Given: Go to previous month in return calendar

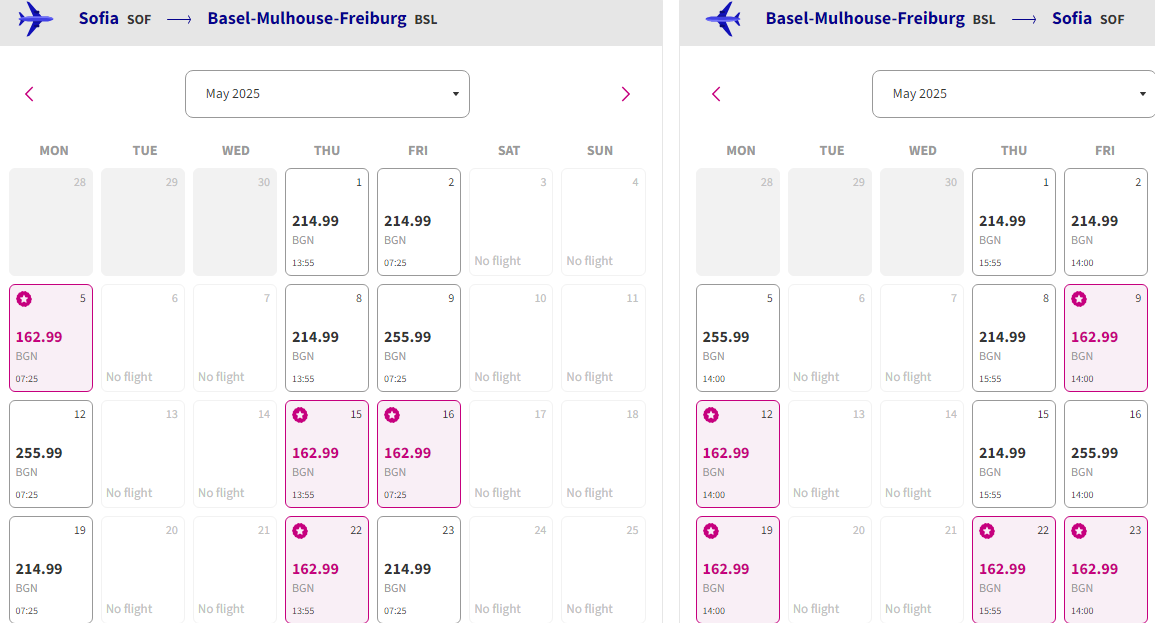Looking at the screenshot, I should click(x=716, y=94).
